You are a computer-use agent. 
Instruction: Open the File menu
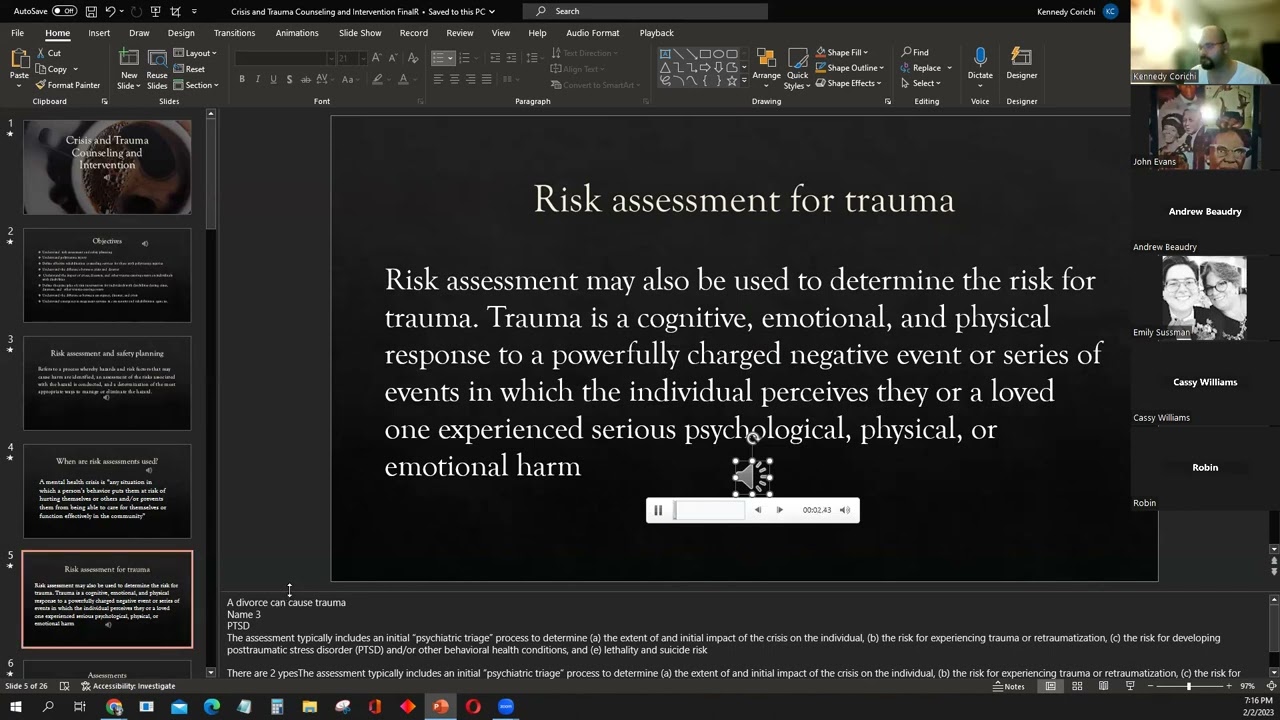[x=17, y=33]
